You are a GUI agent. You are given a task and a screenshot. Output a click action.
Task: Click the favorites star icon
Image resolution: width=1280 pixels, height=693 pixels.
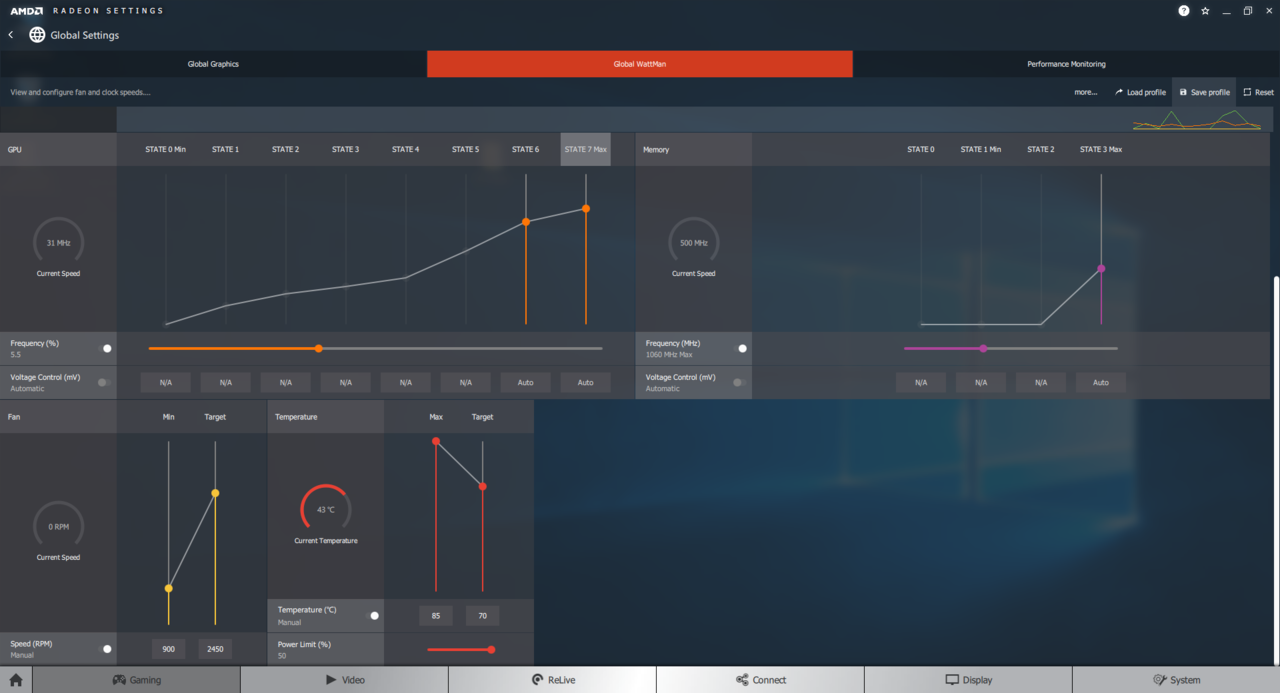pos(1205,10)
